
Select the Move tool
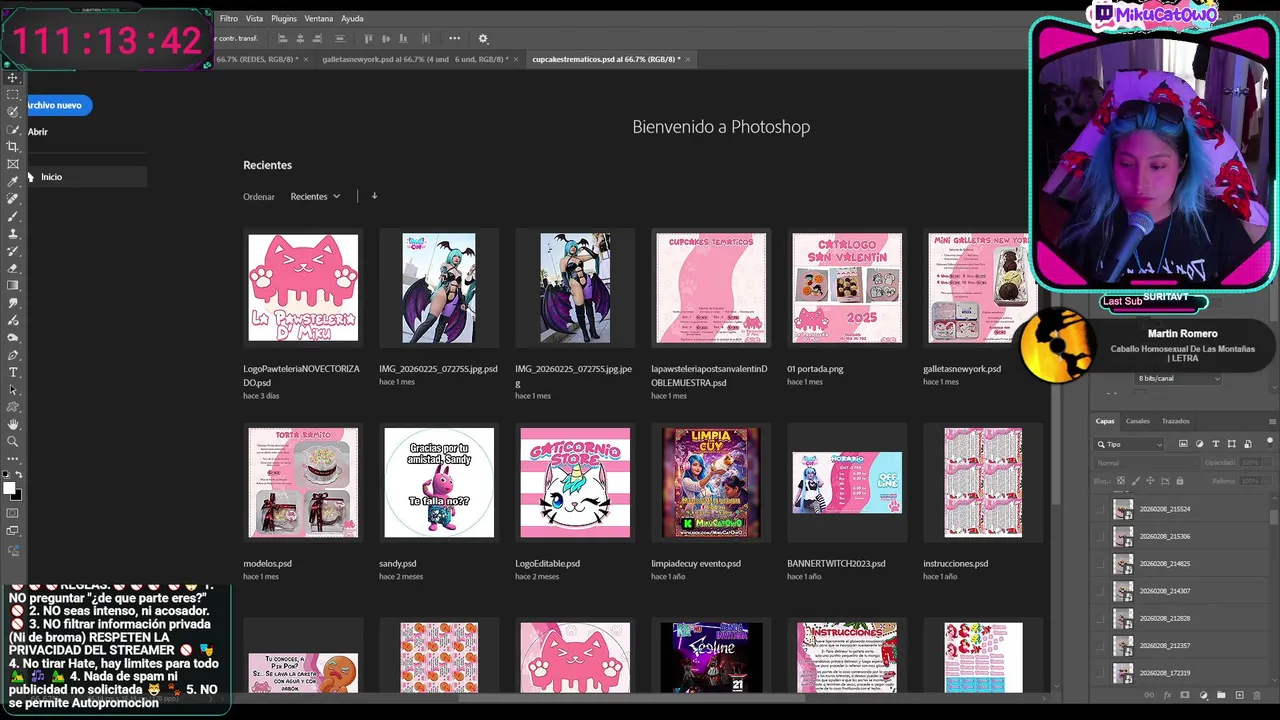click(x=13, y=77)
